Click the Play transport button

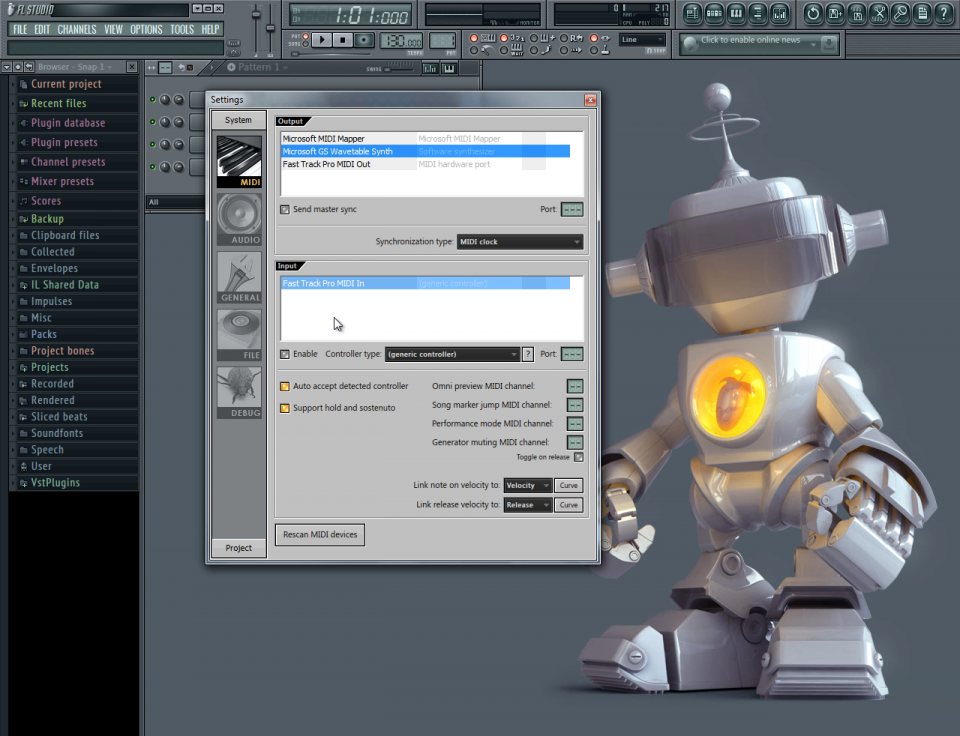coord(321,40)
